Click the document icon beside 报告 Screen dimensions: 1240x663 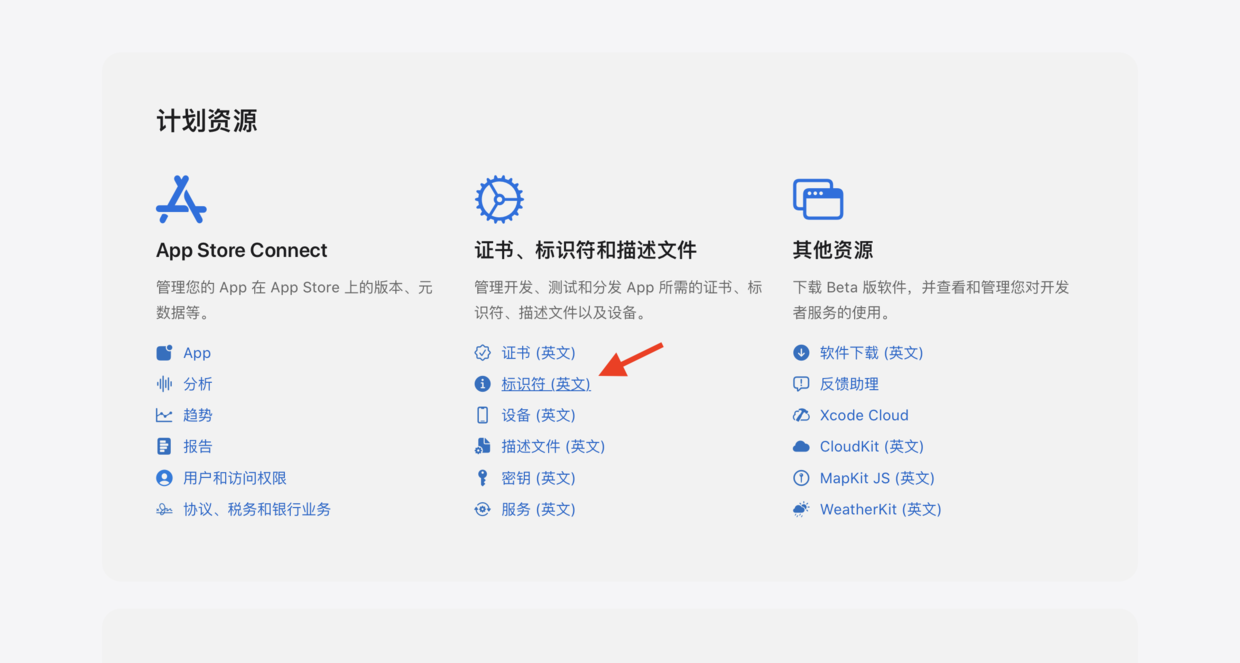[x=164, y=446]
